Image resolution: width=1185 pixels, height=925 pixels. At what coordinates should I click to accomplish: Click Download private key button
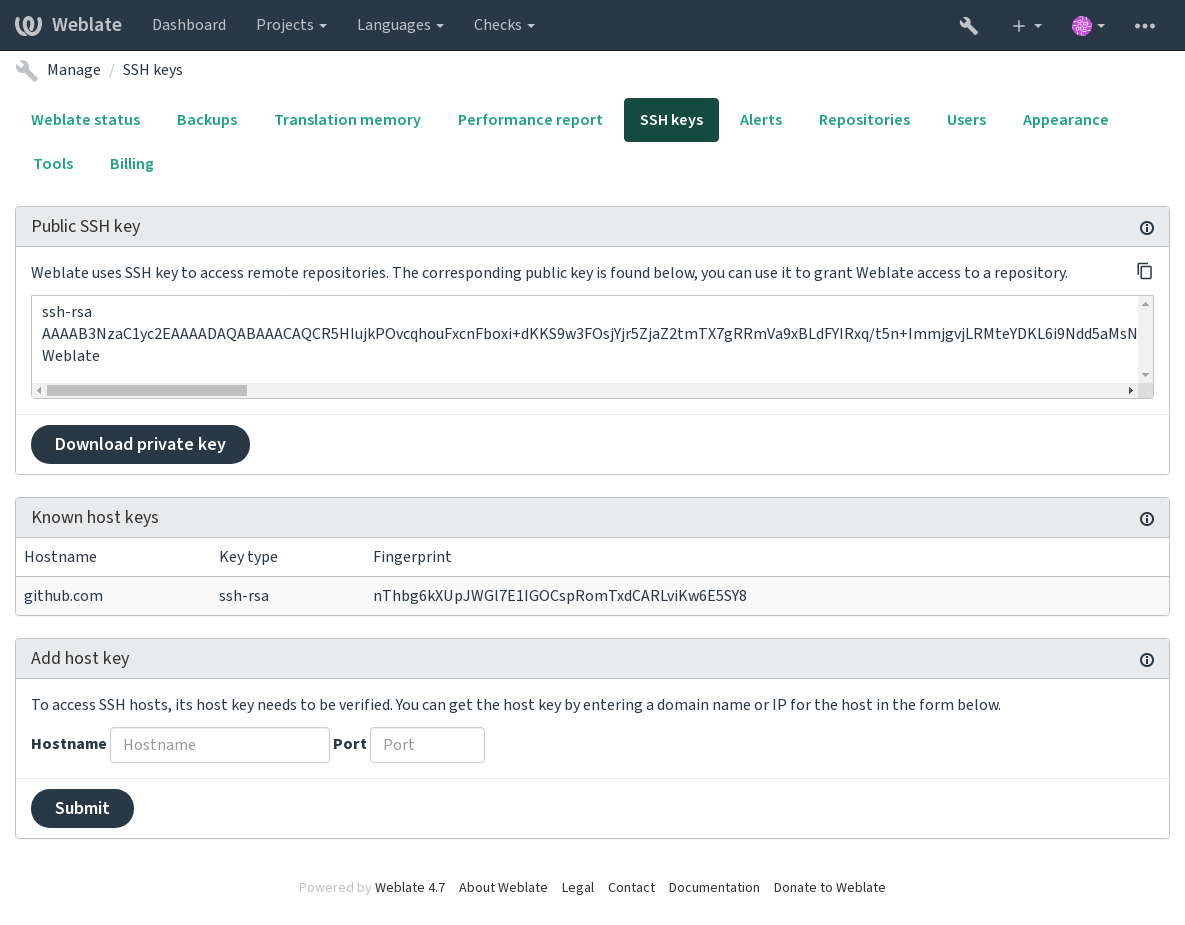[x=140, y=444]
